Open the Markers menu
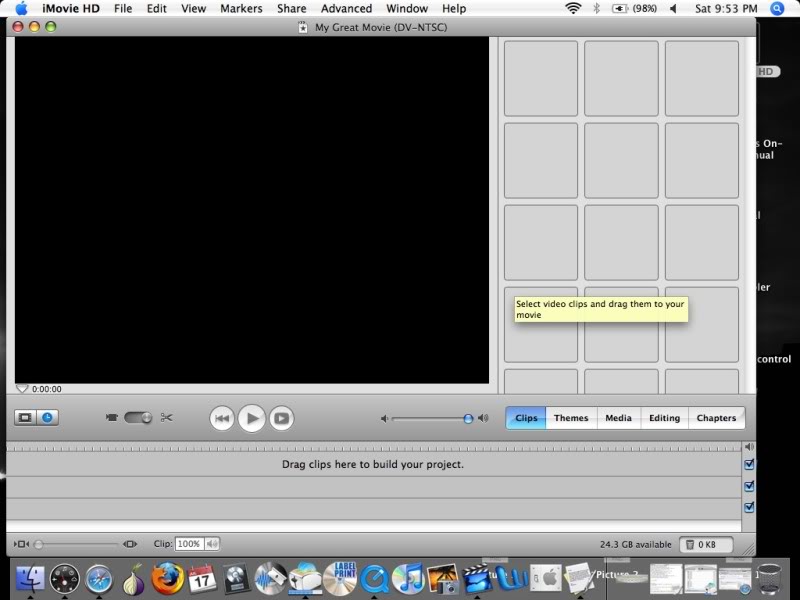 coord(241,8)
